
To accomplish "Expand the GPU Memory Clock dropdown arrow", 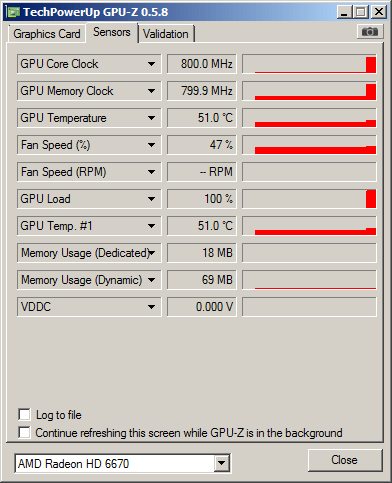I will [151, 91].
